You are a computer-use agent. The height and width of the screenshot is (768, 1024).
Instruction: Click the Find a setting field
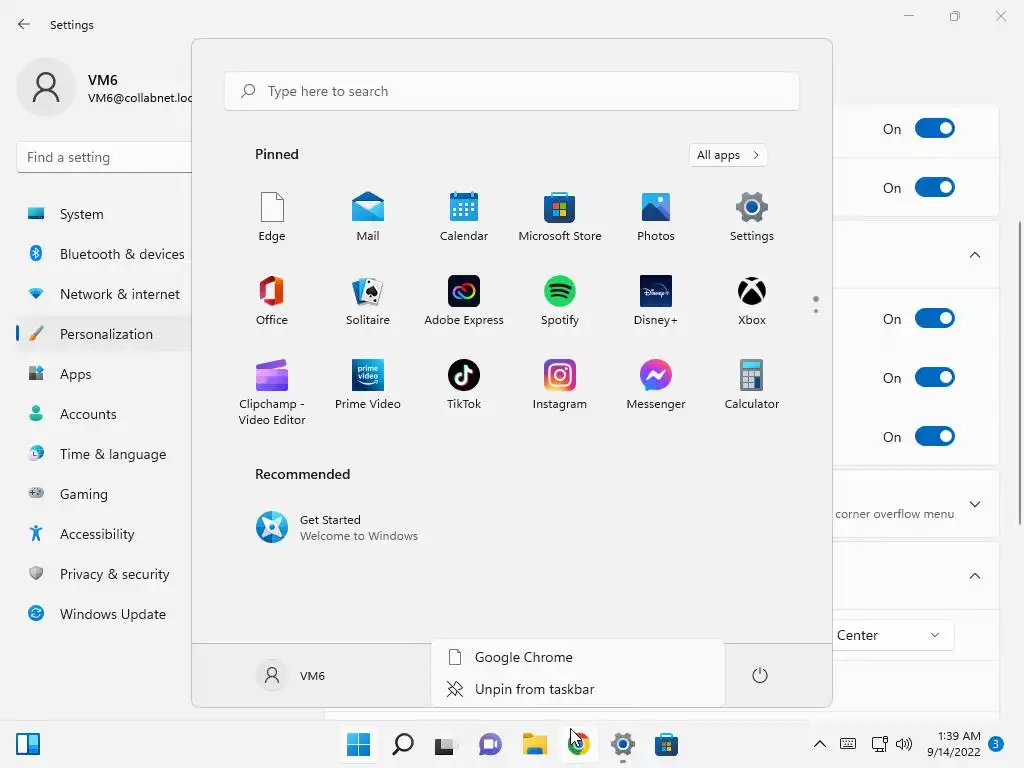(x=104, y=157)
